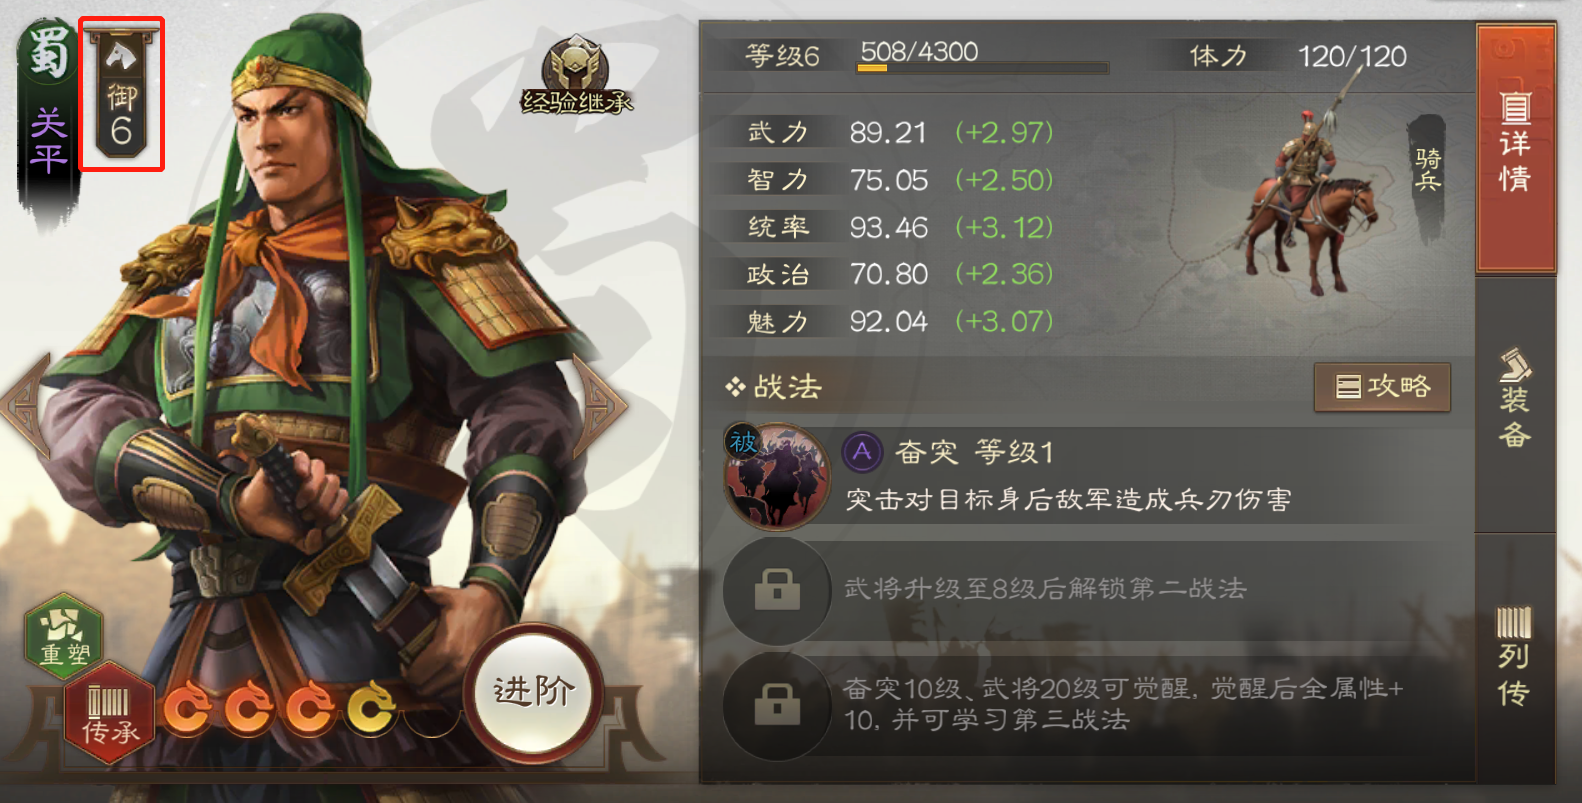
Task: Click the 御 6 banner badge
Action: [x=121, y=95]
